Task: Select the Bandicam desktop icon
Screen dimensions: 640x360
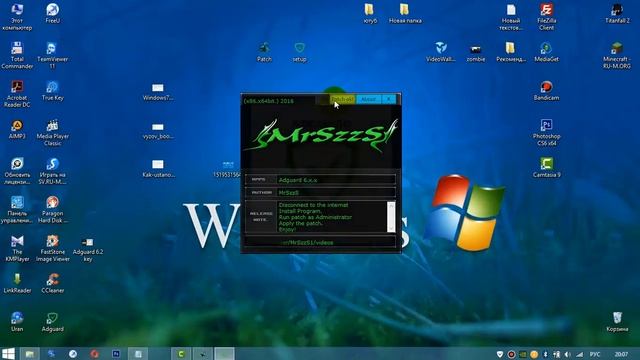Action: click(546, 90)
